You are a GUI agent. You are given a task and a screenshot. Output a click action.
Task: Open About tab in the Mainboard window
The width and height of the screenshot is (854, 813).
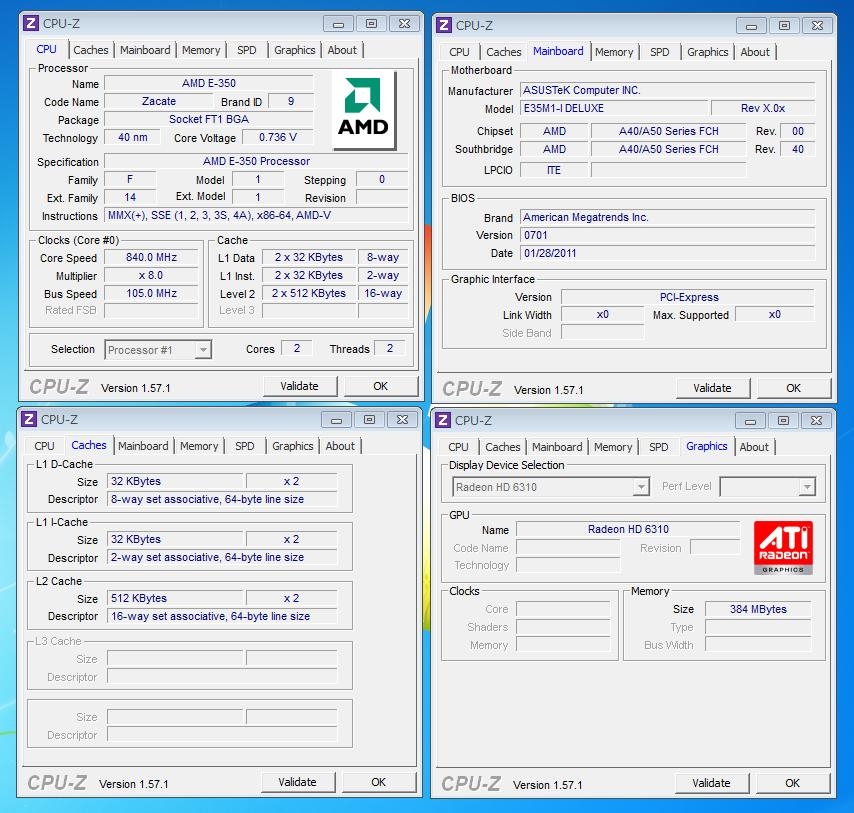point(755,52)
